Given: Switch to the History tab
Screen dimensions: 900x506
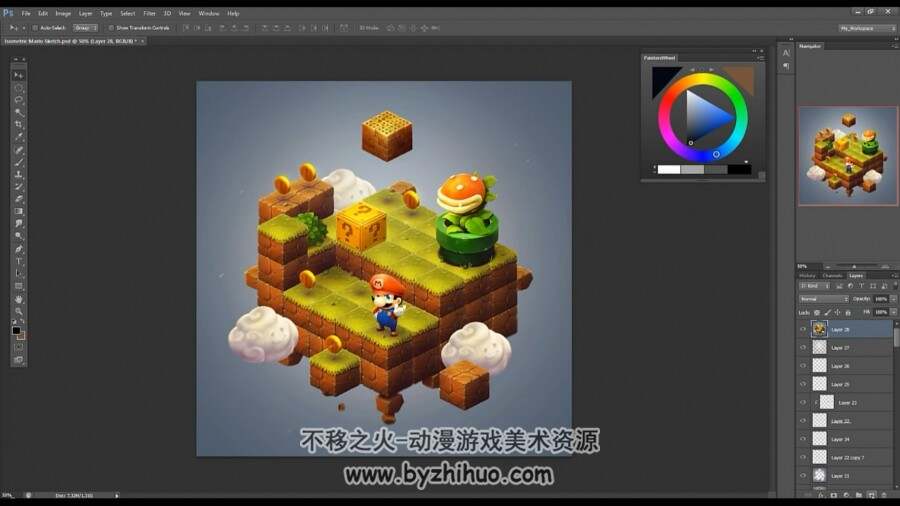Looking at the screenshot, I should tap(808, 276).
